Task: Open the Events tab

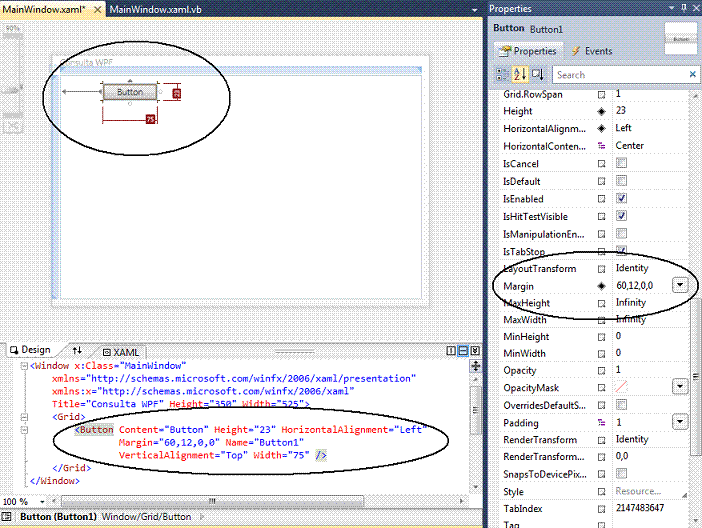Action: [591, 51]
